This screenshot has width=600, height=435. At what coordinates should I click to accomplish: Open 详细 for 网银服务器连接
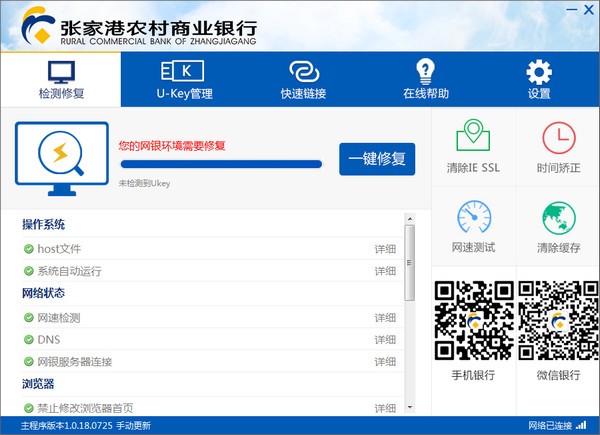click(x=385, y=362)
